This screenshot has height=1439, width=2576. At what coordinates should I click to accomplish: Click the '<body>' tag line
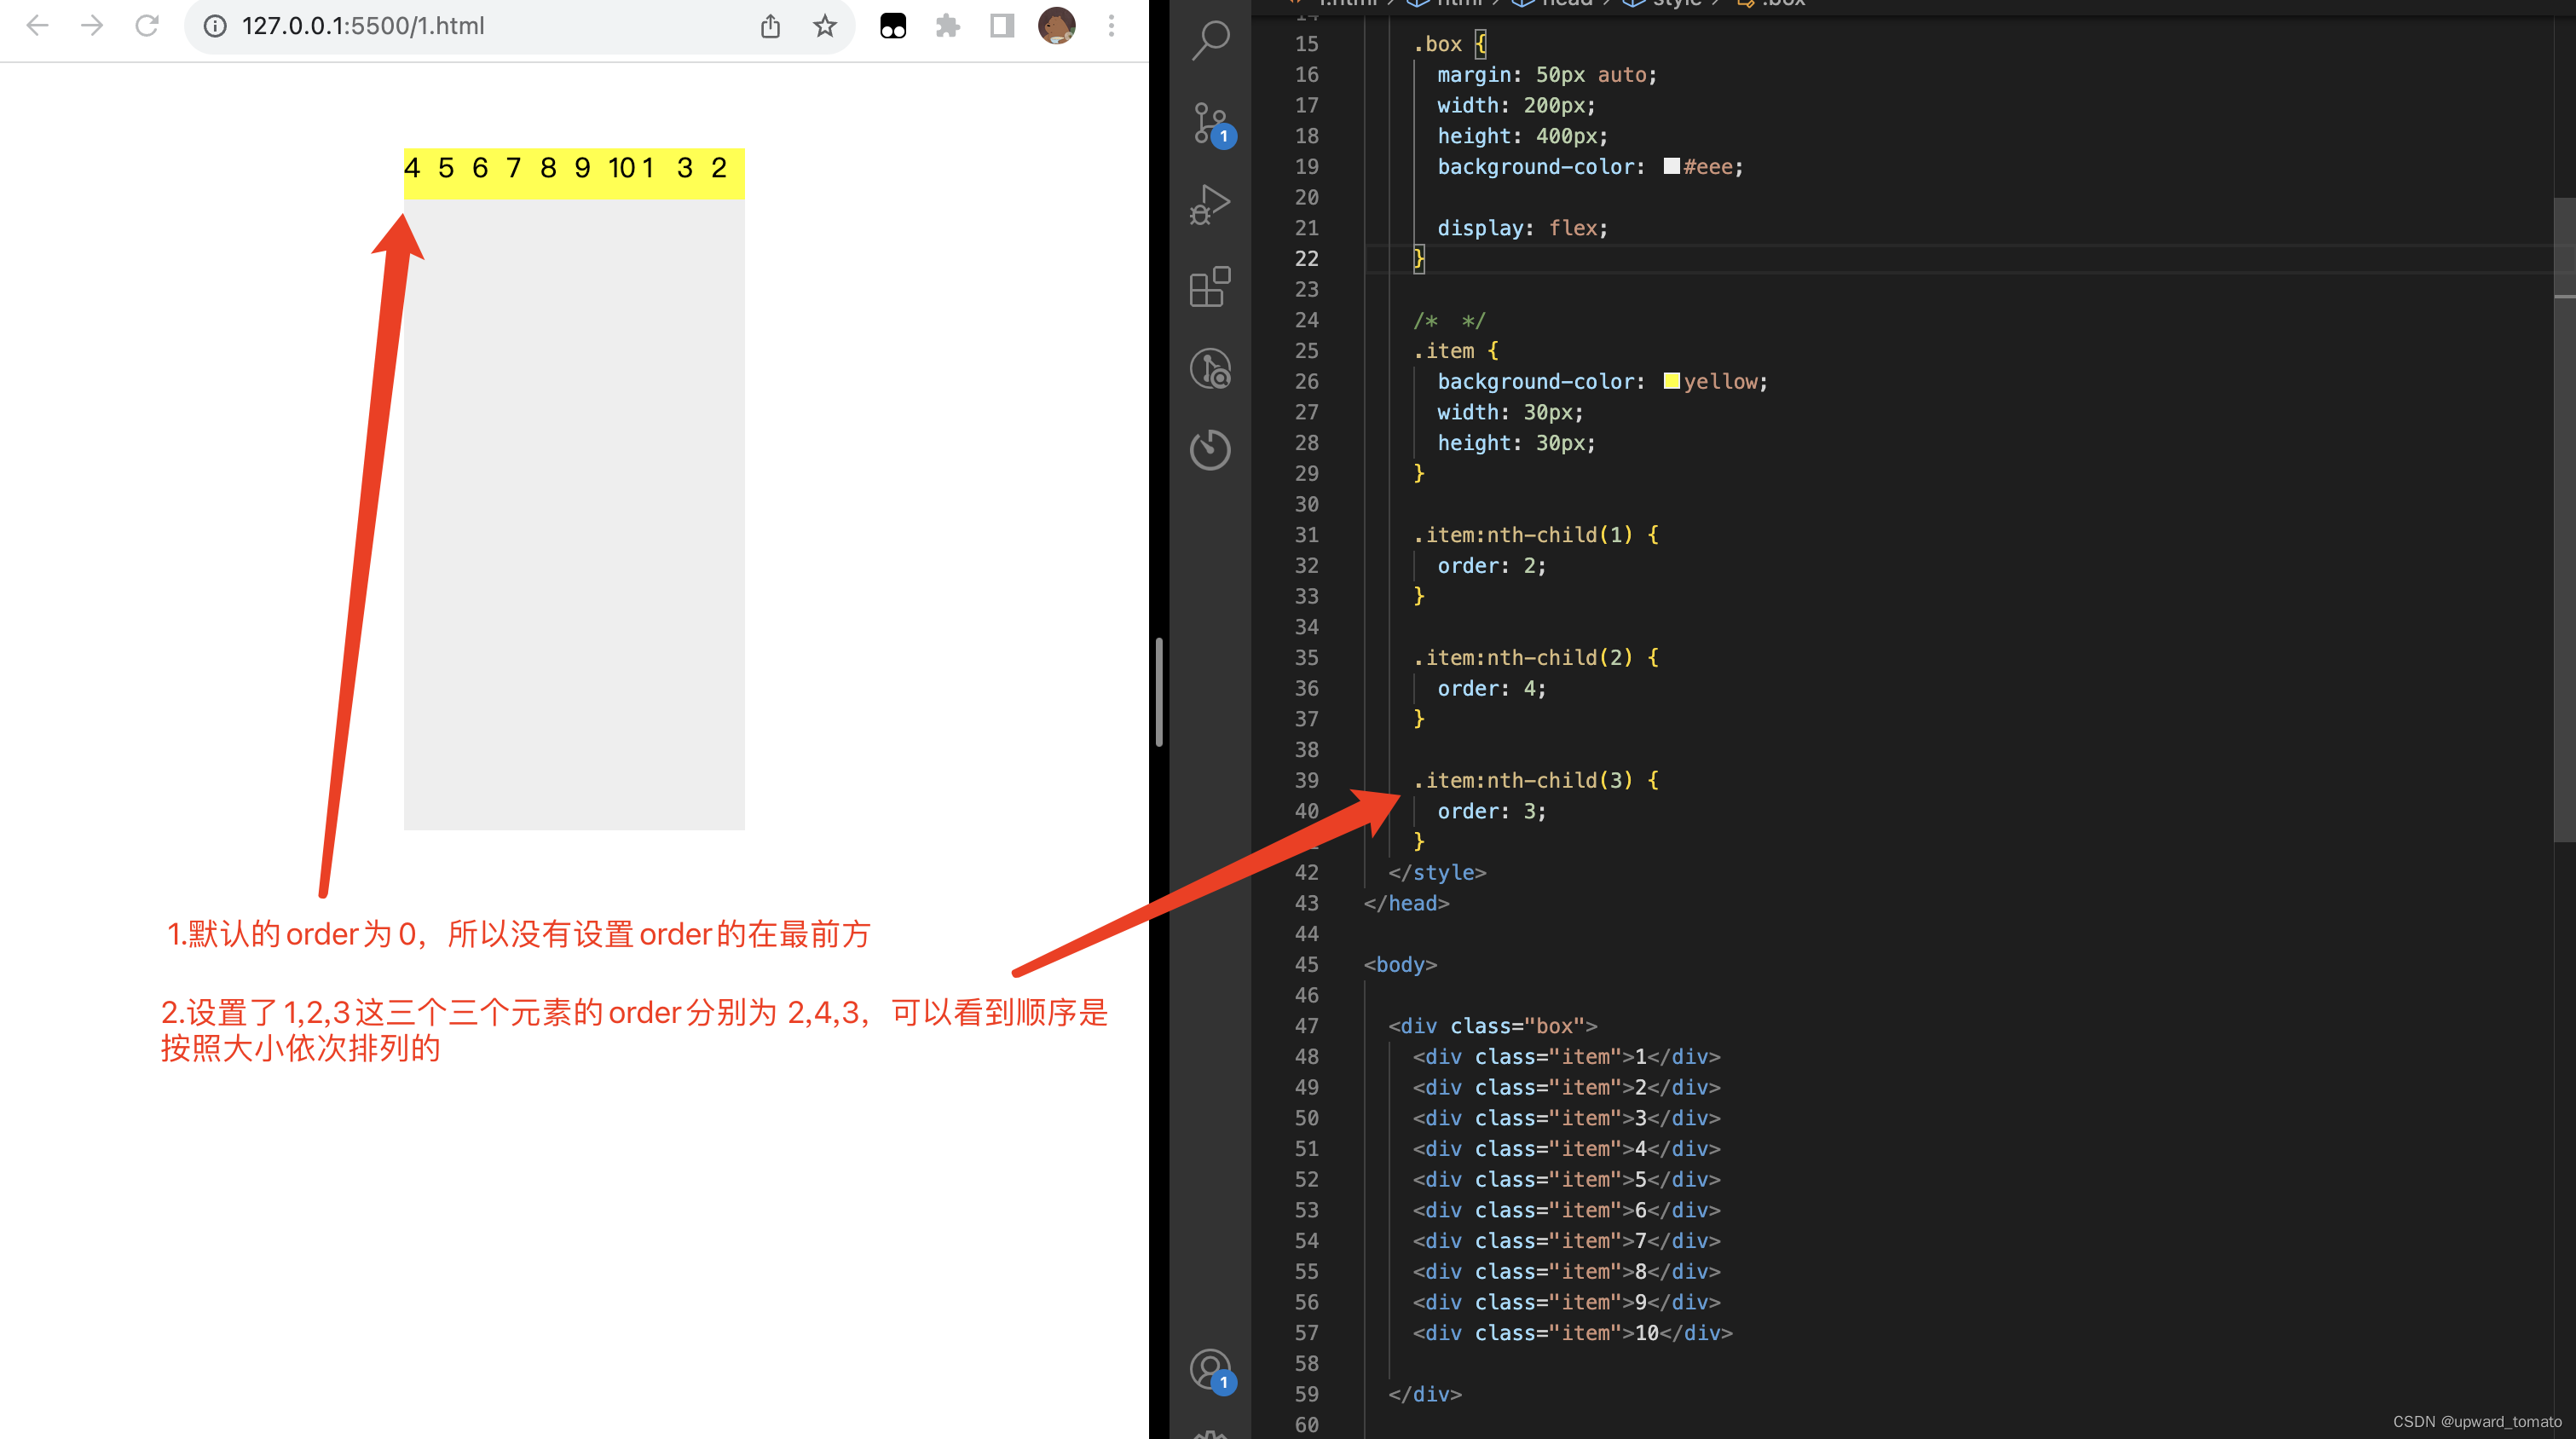[x=1400, y=965]
